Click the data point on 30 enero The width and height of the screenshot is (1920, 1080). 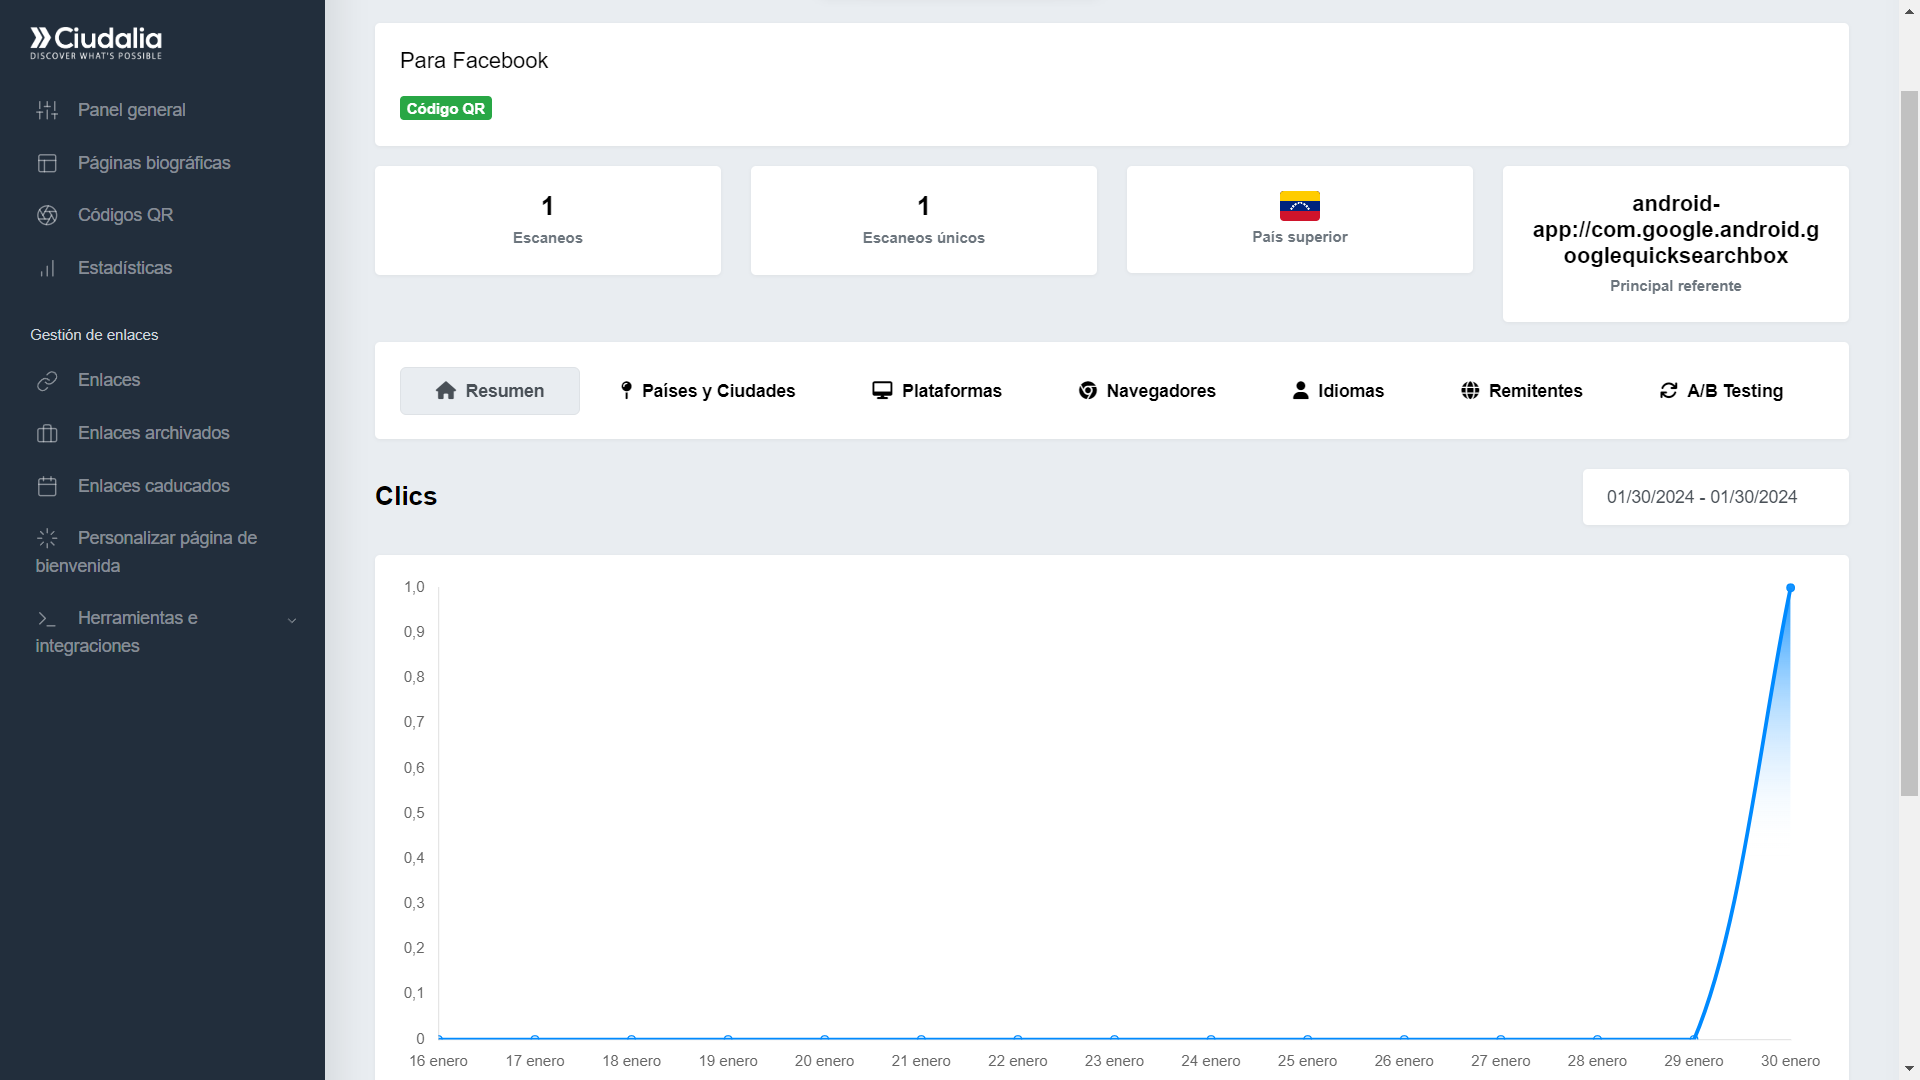coord(1790,589)
